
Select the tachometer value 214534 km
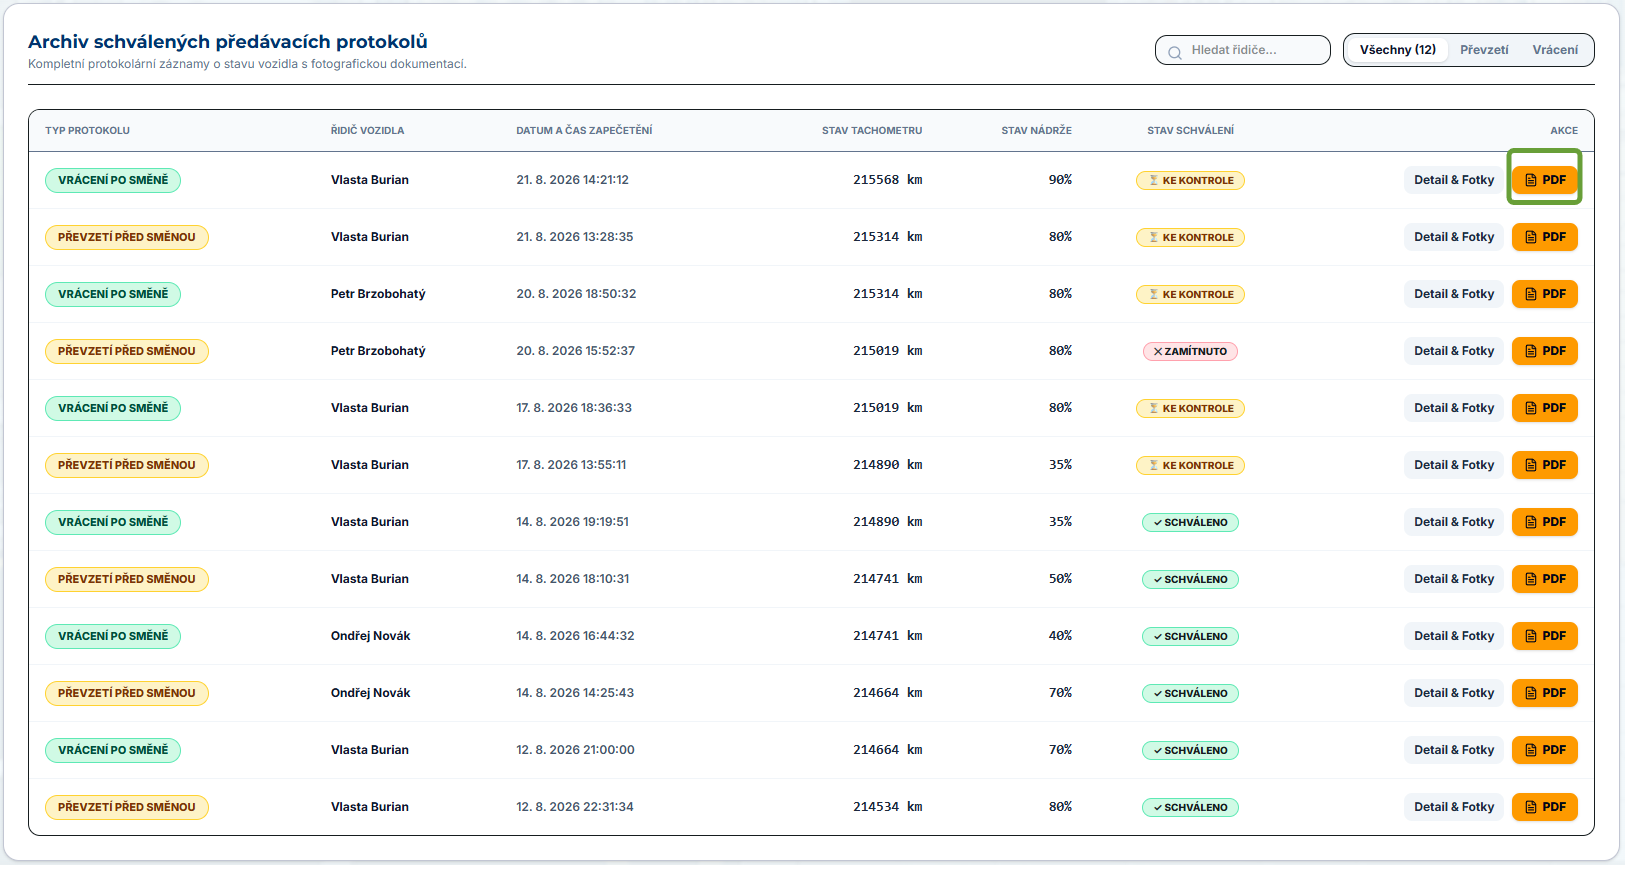(887, 807)
